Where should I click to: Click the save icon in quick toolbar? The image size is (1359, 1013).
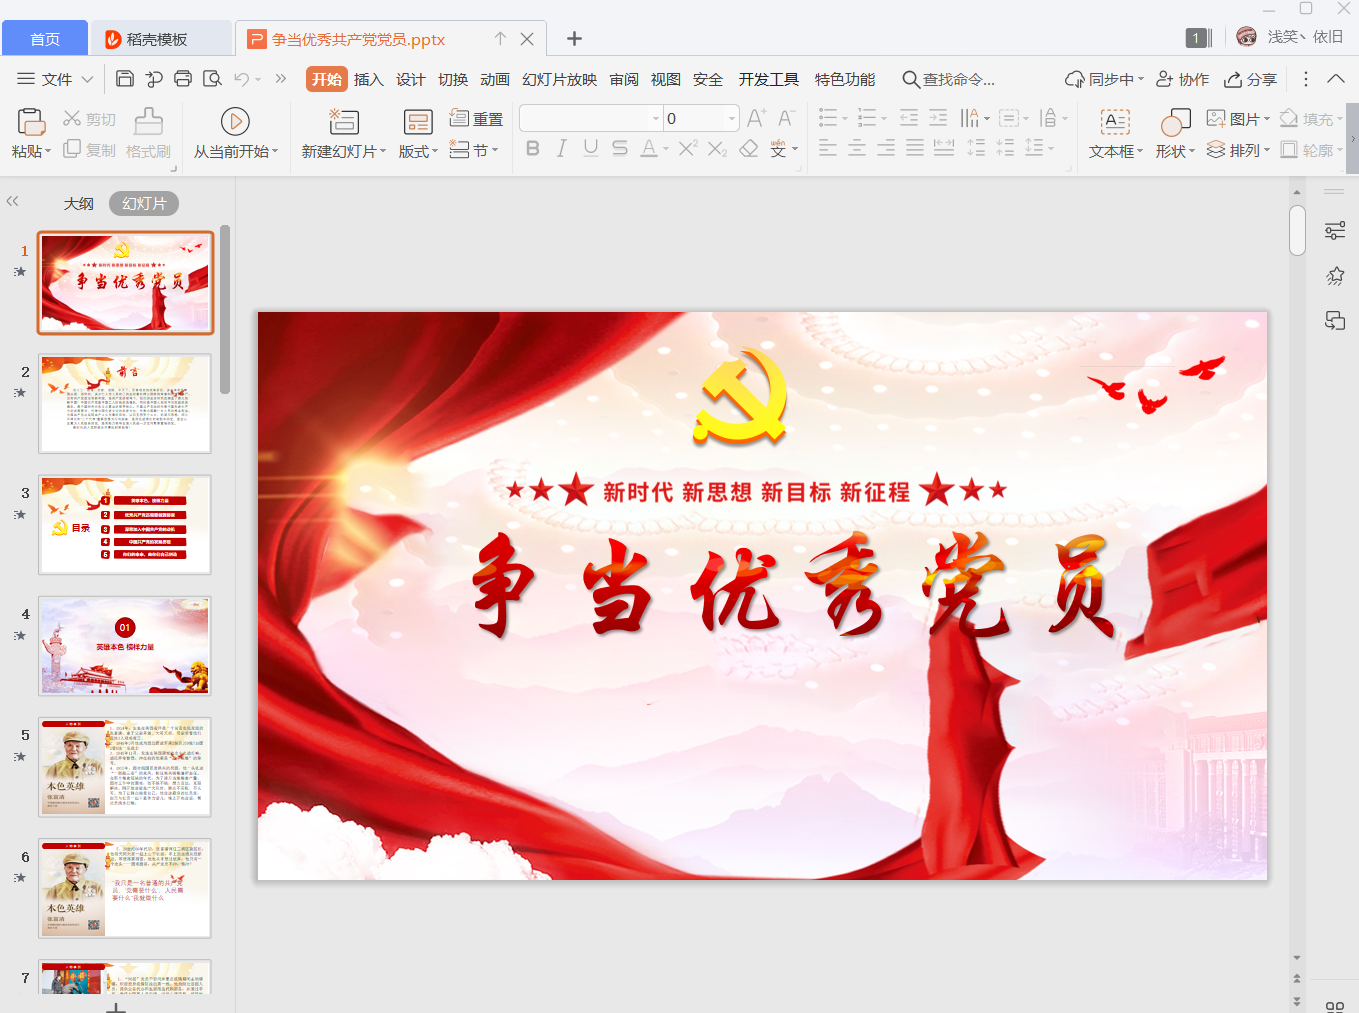click(125, 79)
